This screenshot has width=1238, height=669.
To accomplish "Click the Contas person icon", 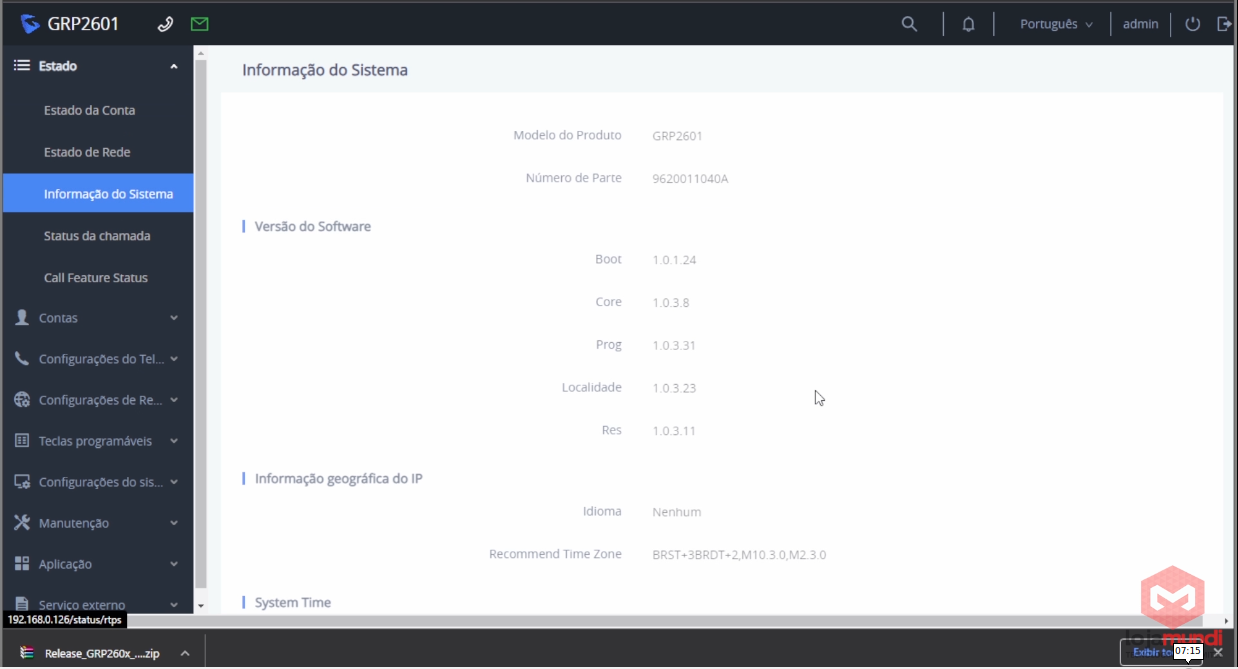I will 22,317.
